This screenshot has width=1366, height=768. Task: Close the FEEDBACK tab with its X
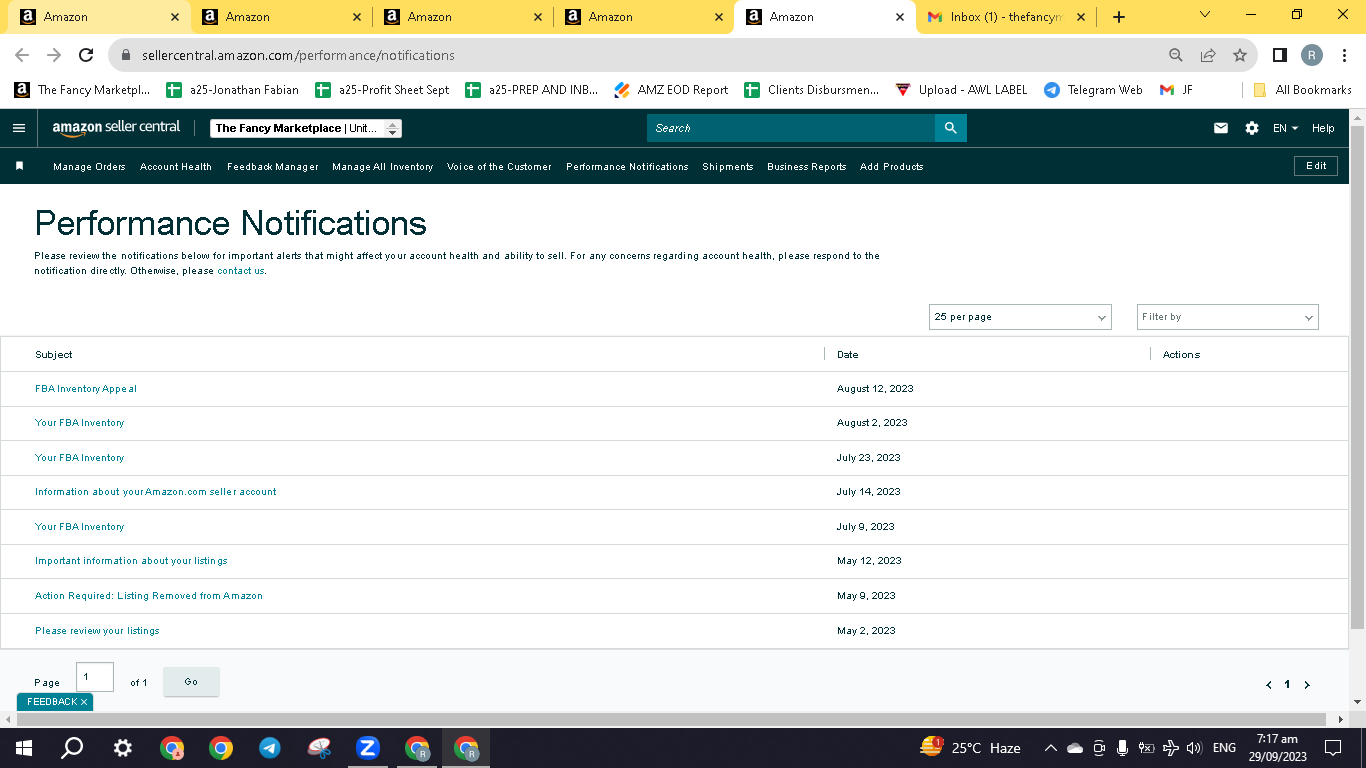tap(84, 702)
